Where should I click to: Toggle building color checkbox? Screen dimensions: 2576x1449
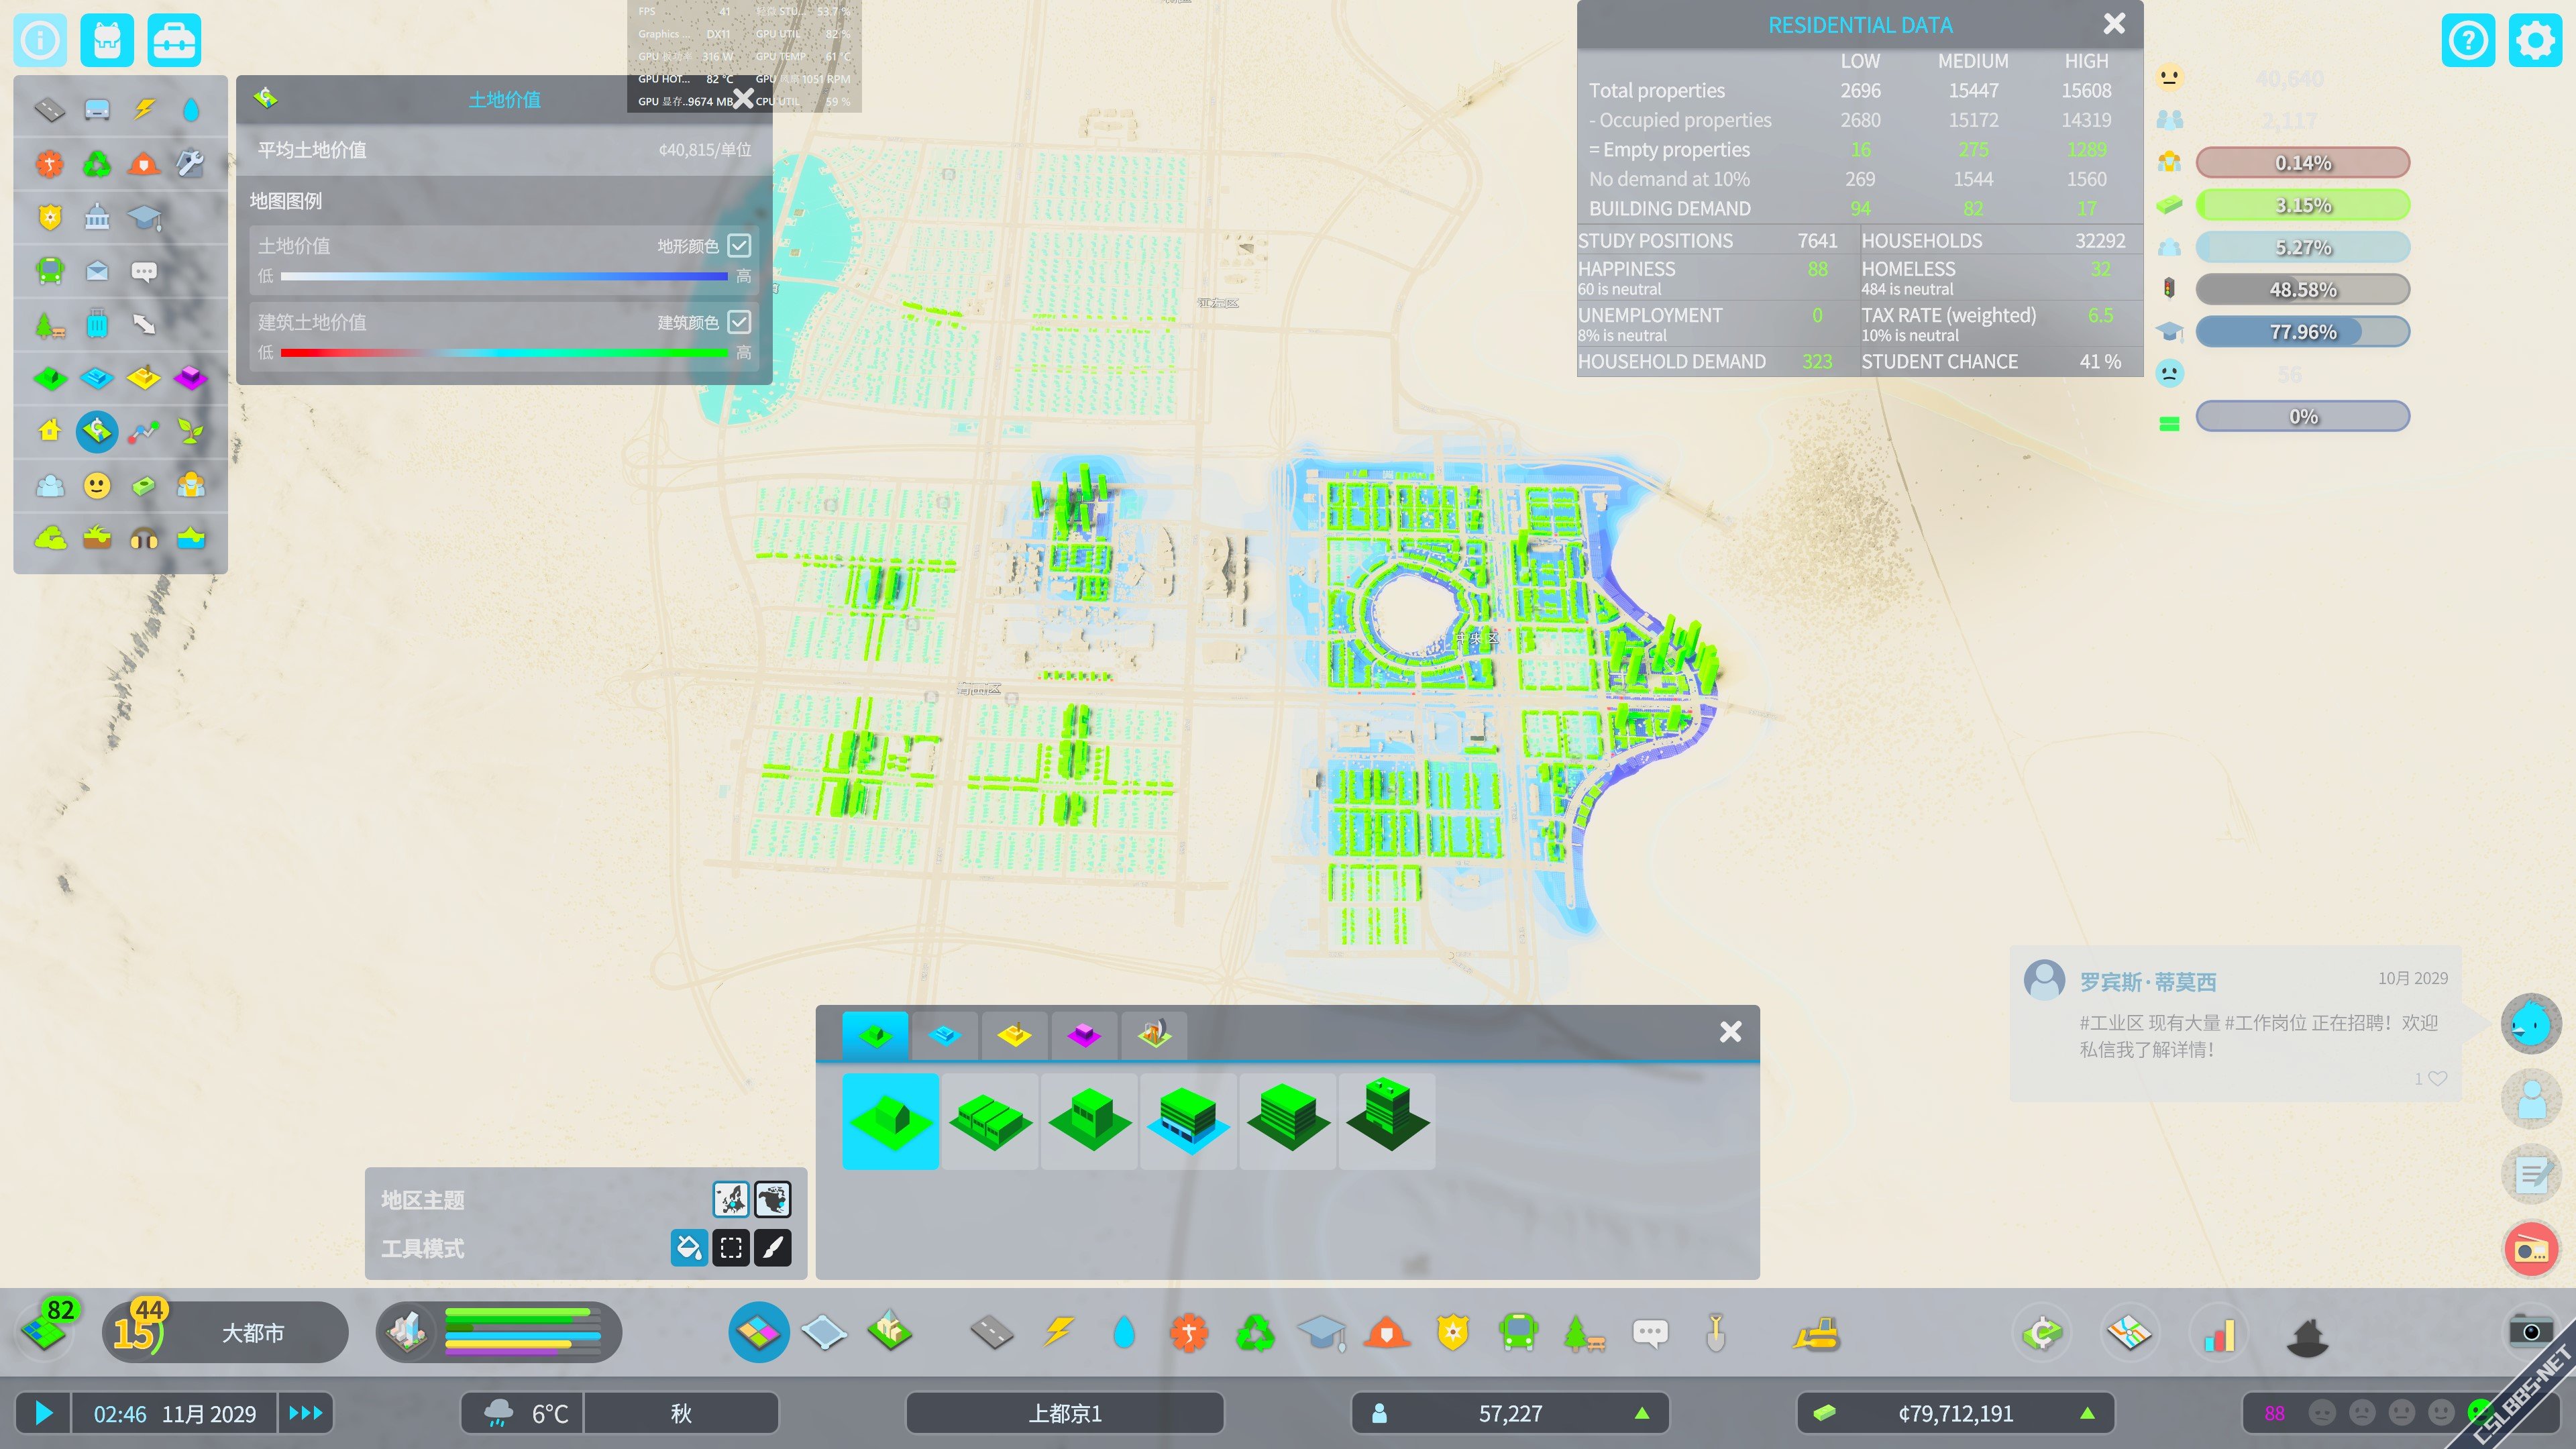739,322
